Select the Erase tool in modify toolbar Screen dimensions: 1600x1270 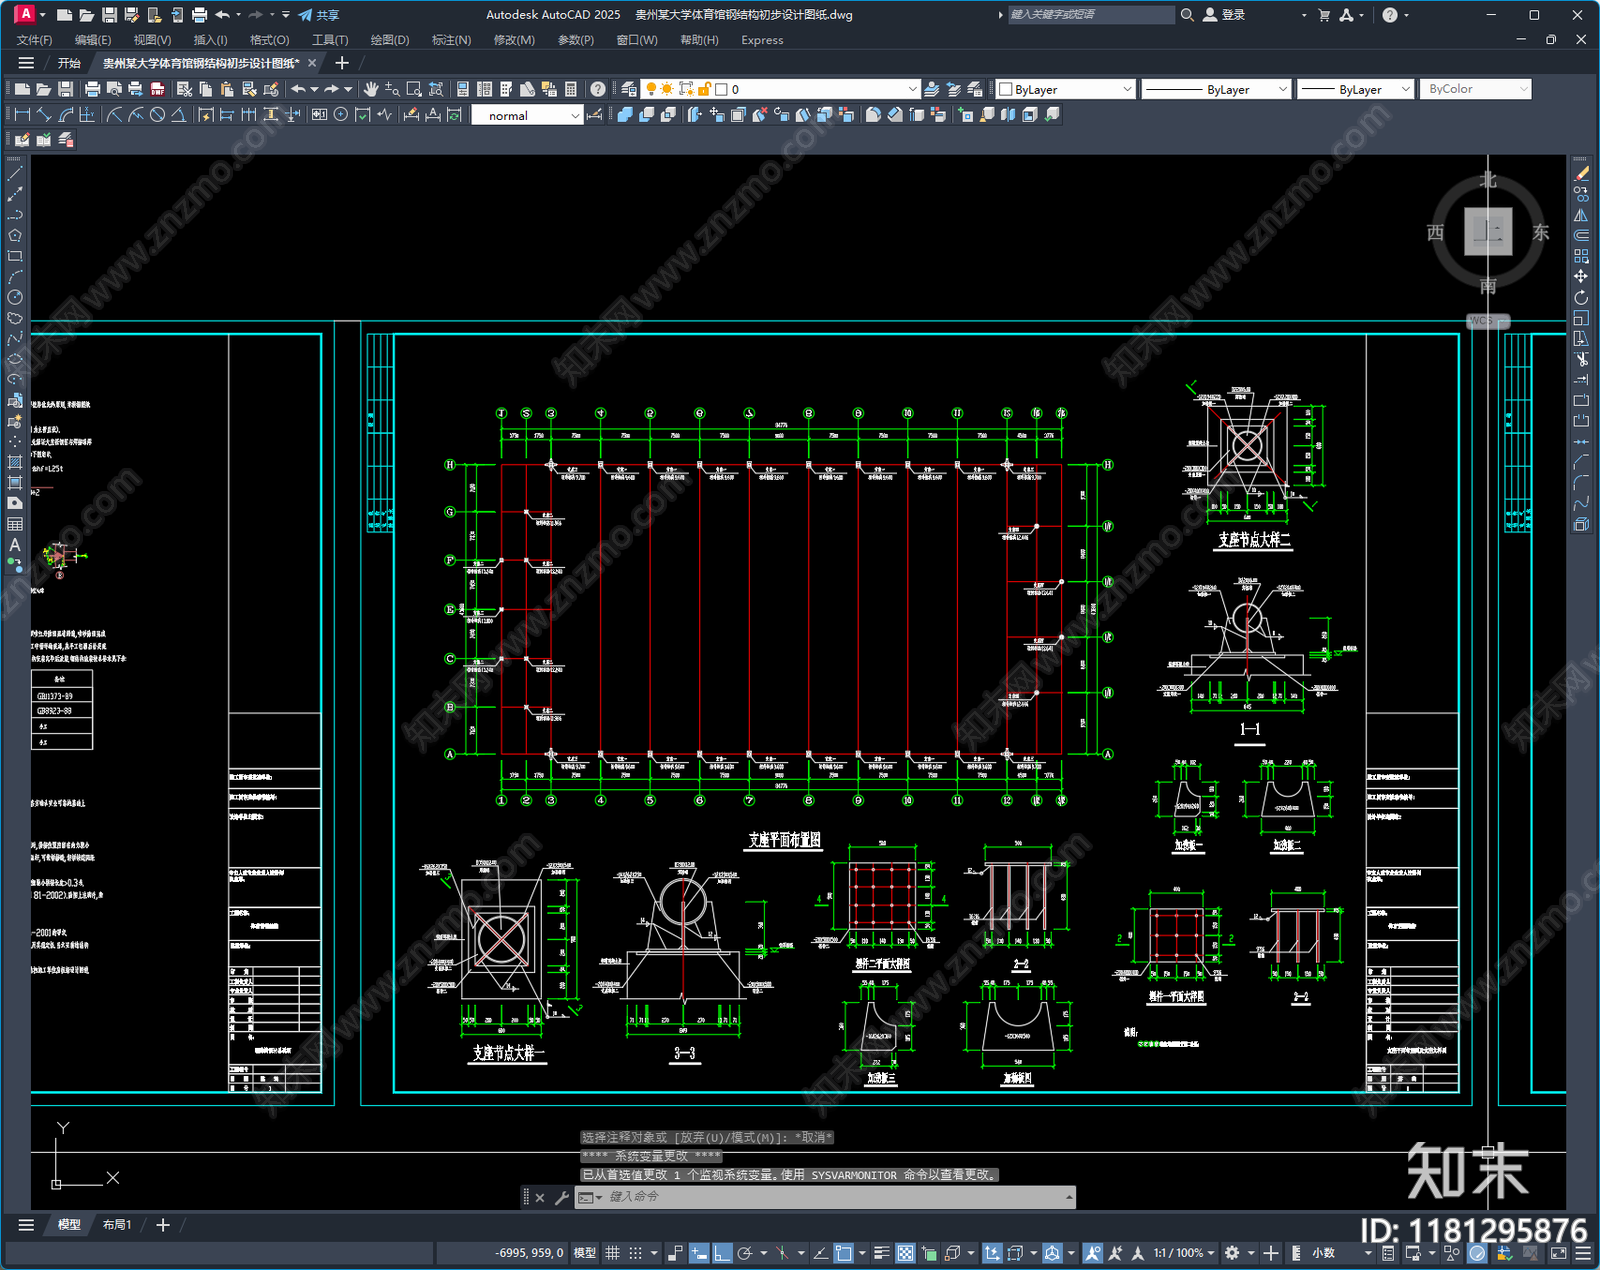[x=1581, y=174]
